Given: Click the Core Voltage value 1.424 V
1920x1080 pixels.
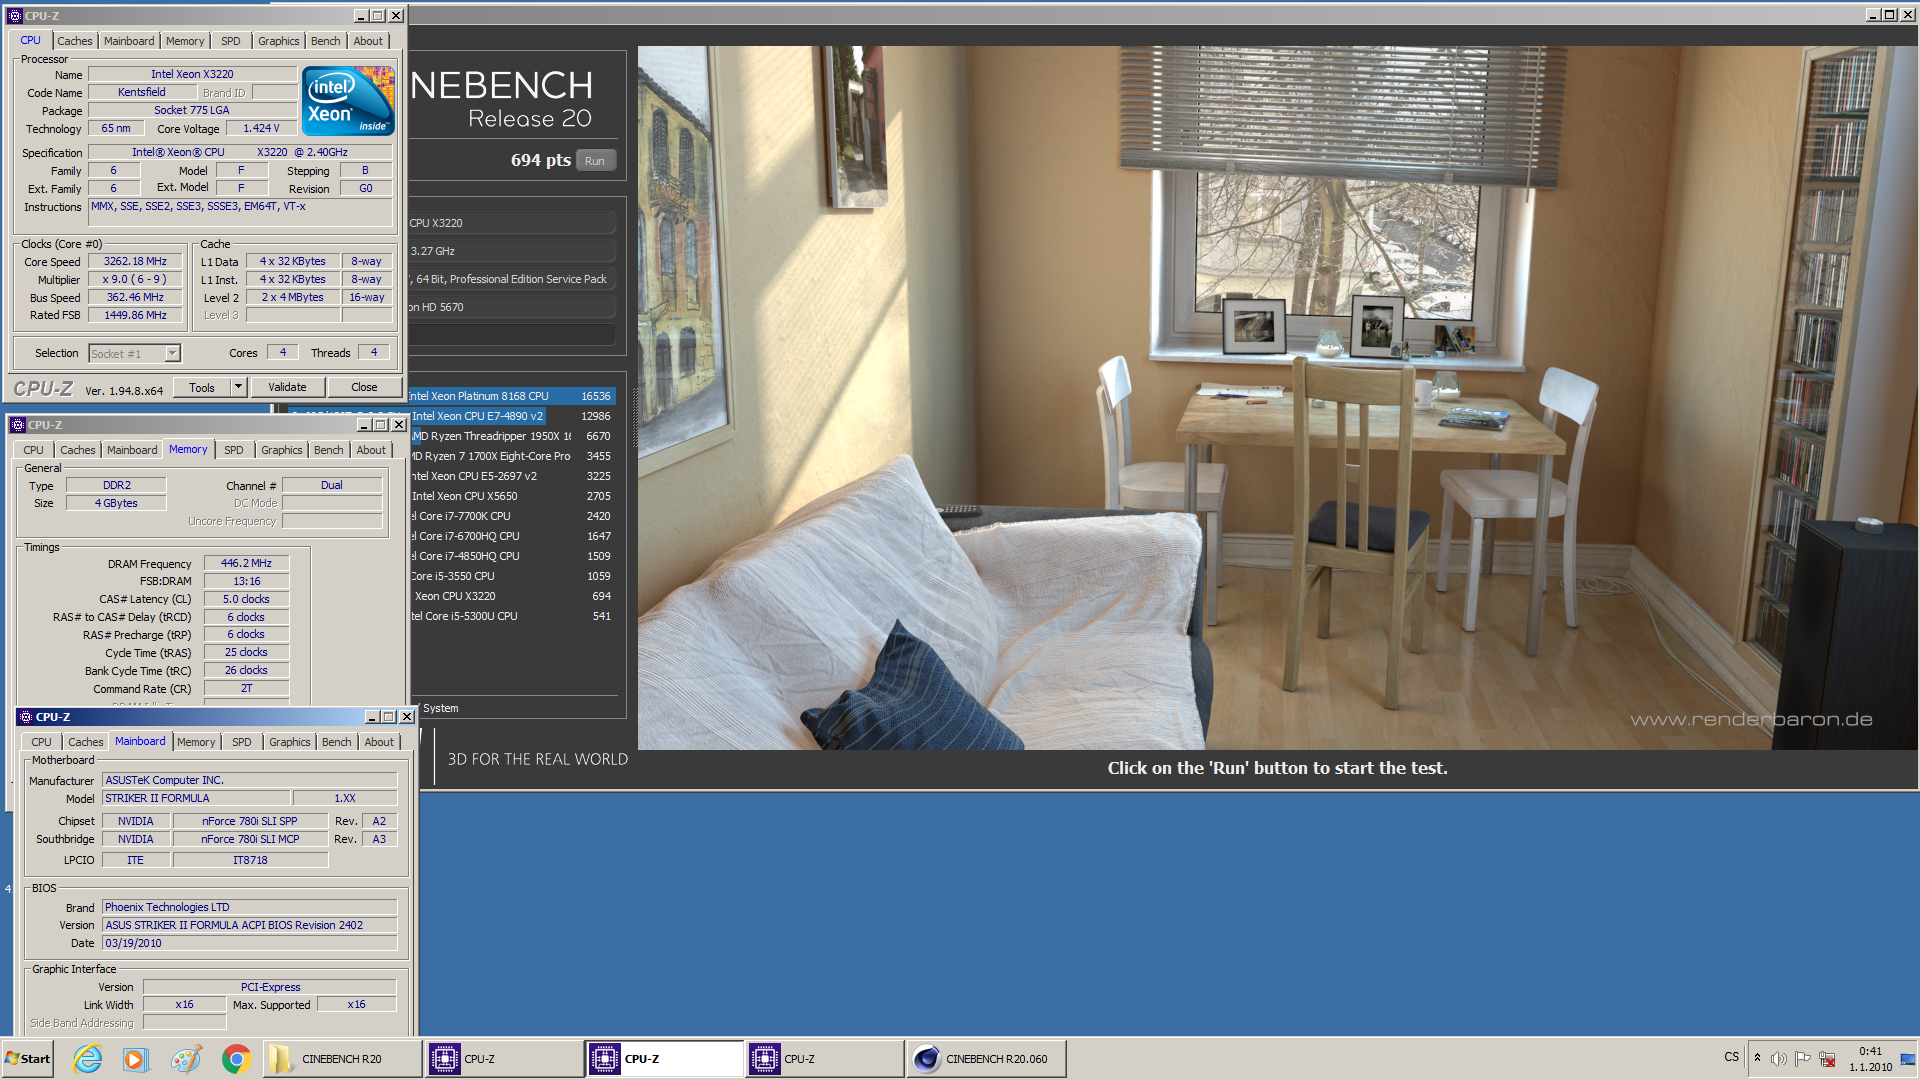Looking at the screenshot, I should [x=261, y=128].
